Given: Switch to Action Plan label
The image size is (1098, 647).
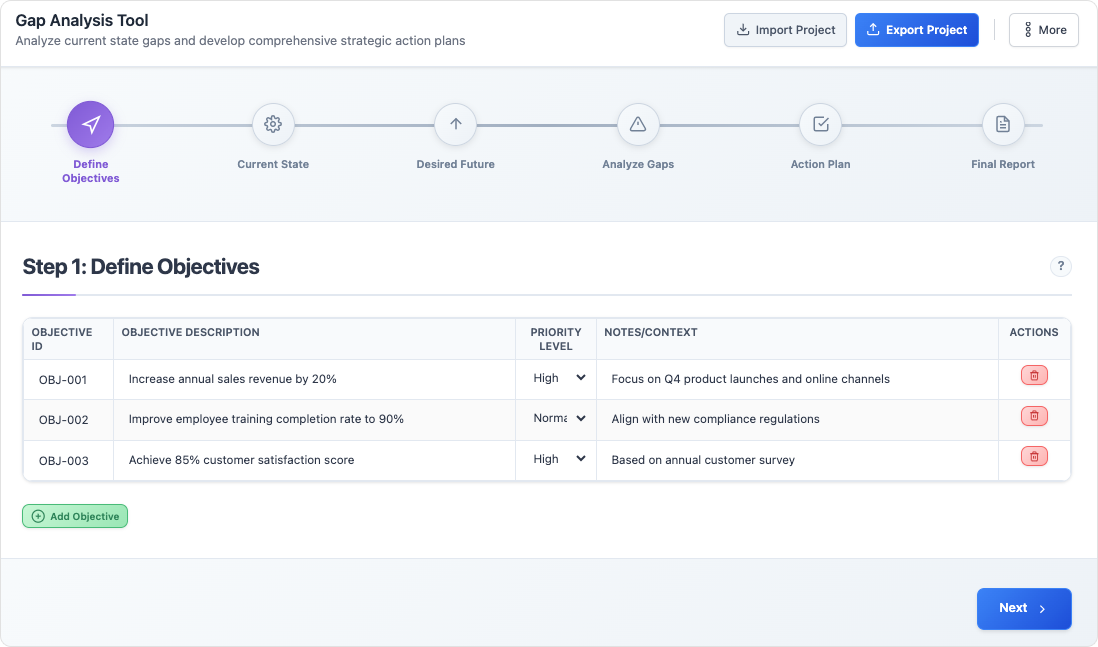Looking at the screenshot, I should pos(821,165).
